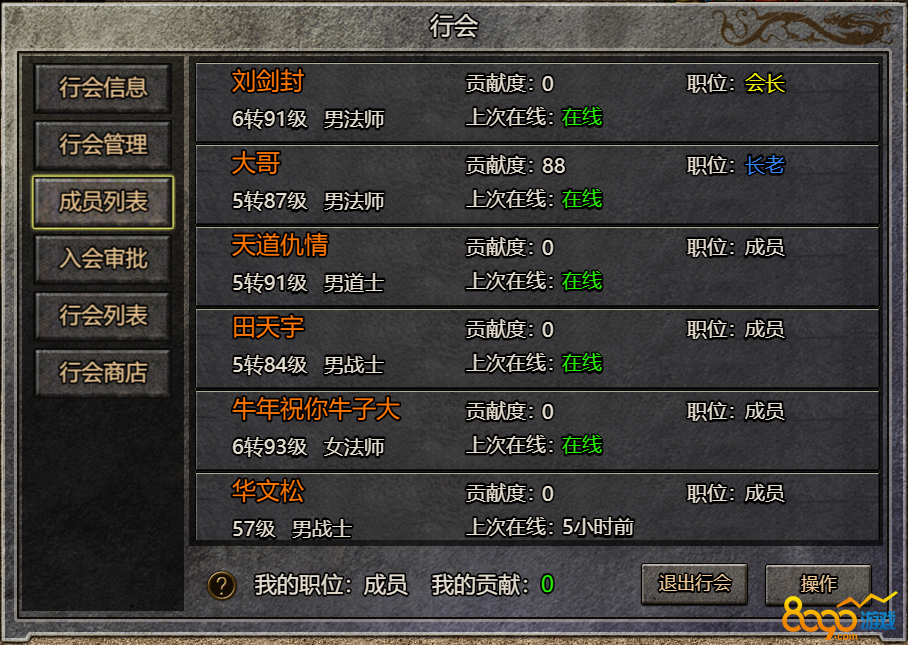The width and height of the screenshot is (908, 645).
Task: Click the 我的贡献 value
Action: click(x=547, y=584)
